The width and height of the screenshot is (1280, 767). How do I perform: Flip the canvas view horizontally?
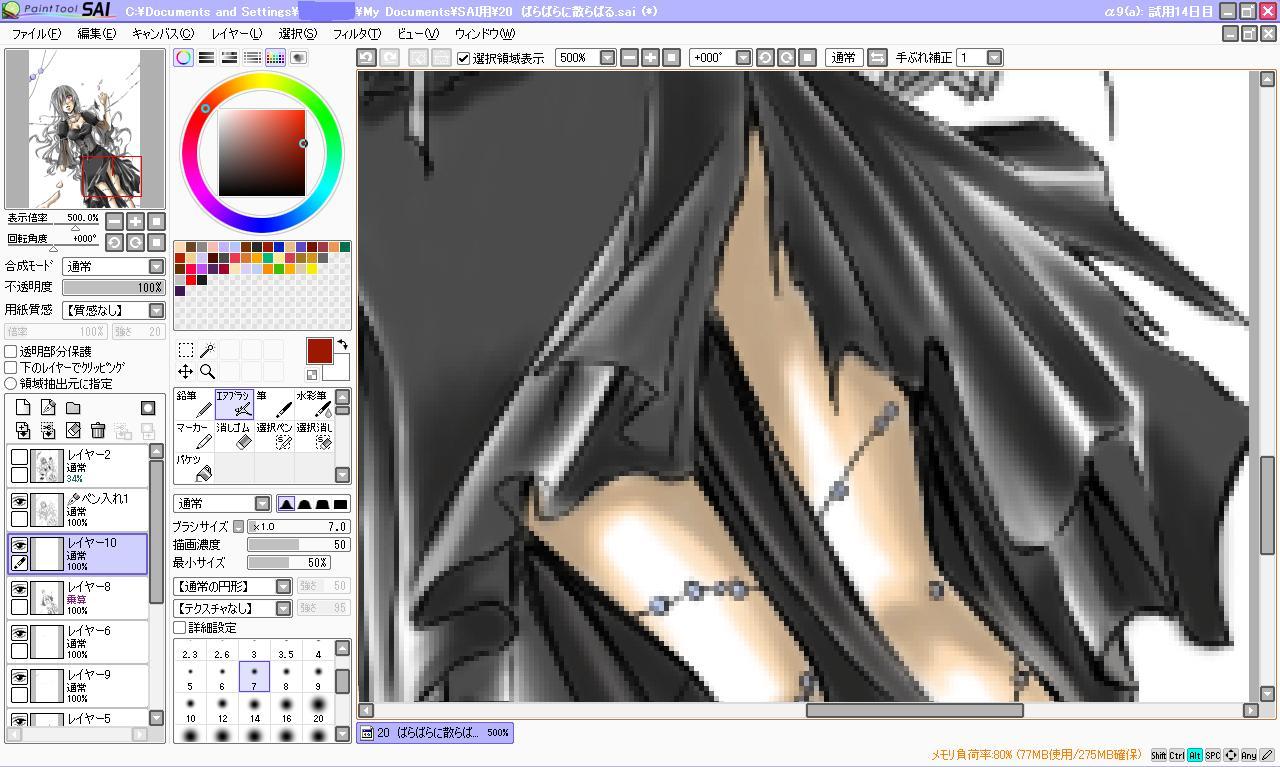pyautogui.click(x=877, y=58)
